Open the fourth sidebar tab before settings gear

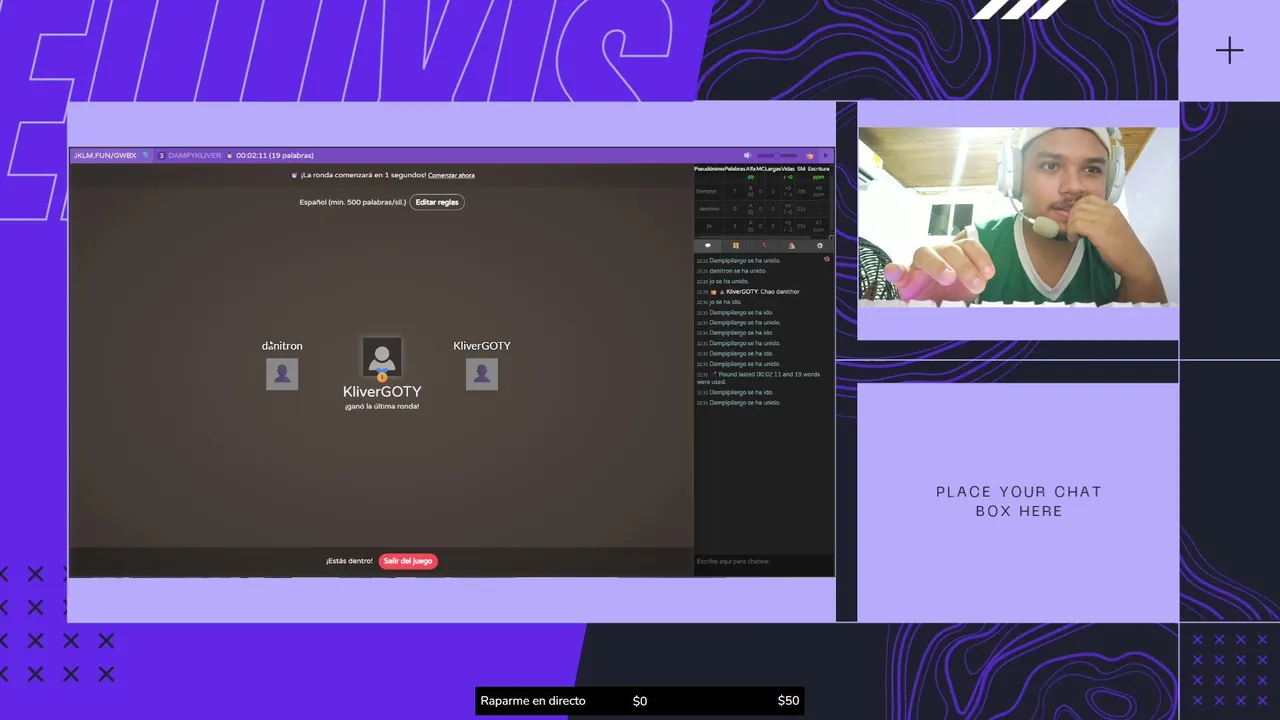tap(792, 245)
